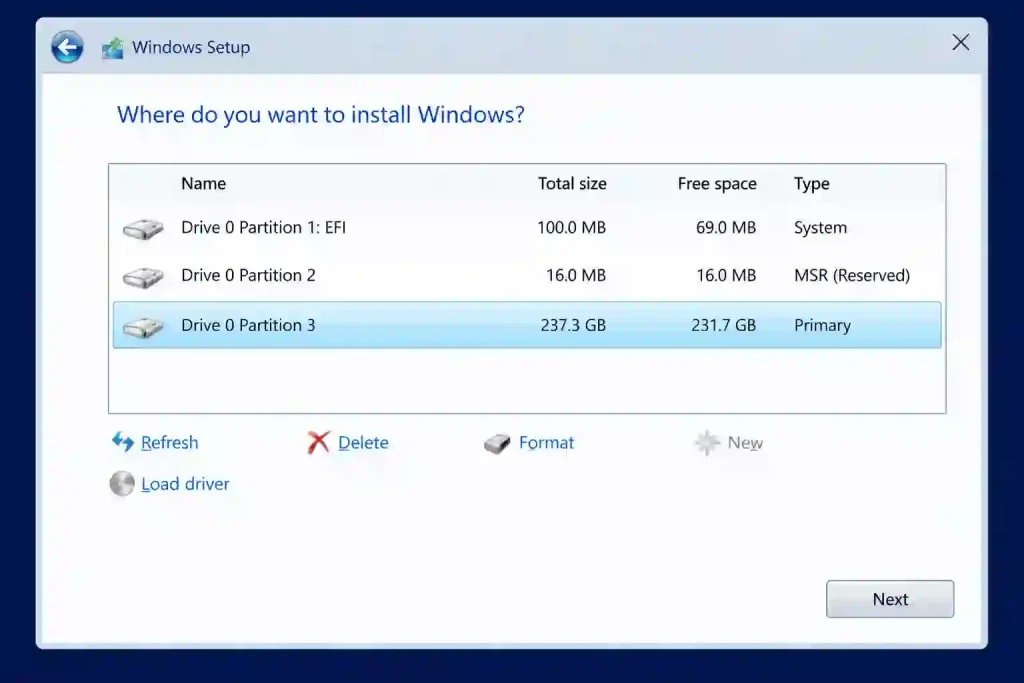Click the Load driver disc icon
Viewport: 1024px width, 683px height.
122,484
